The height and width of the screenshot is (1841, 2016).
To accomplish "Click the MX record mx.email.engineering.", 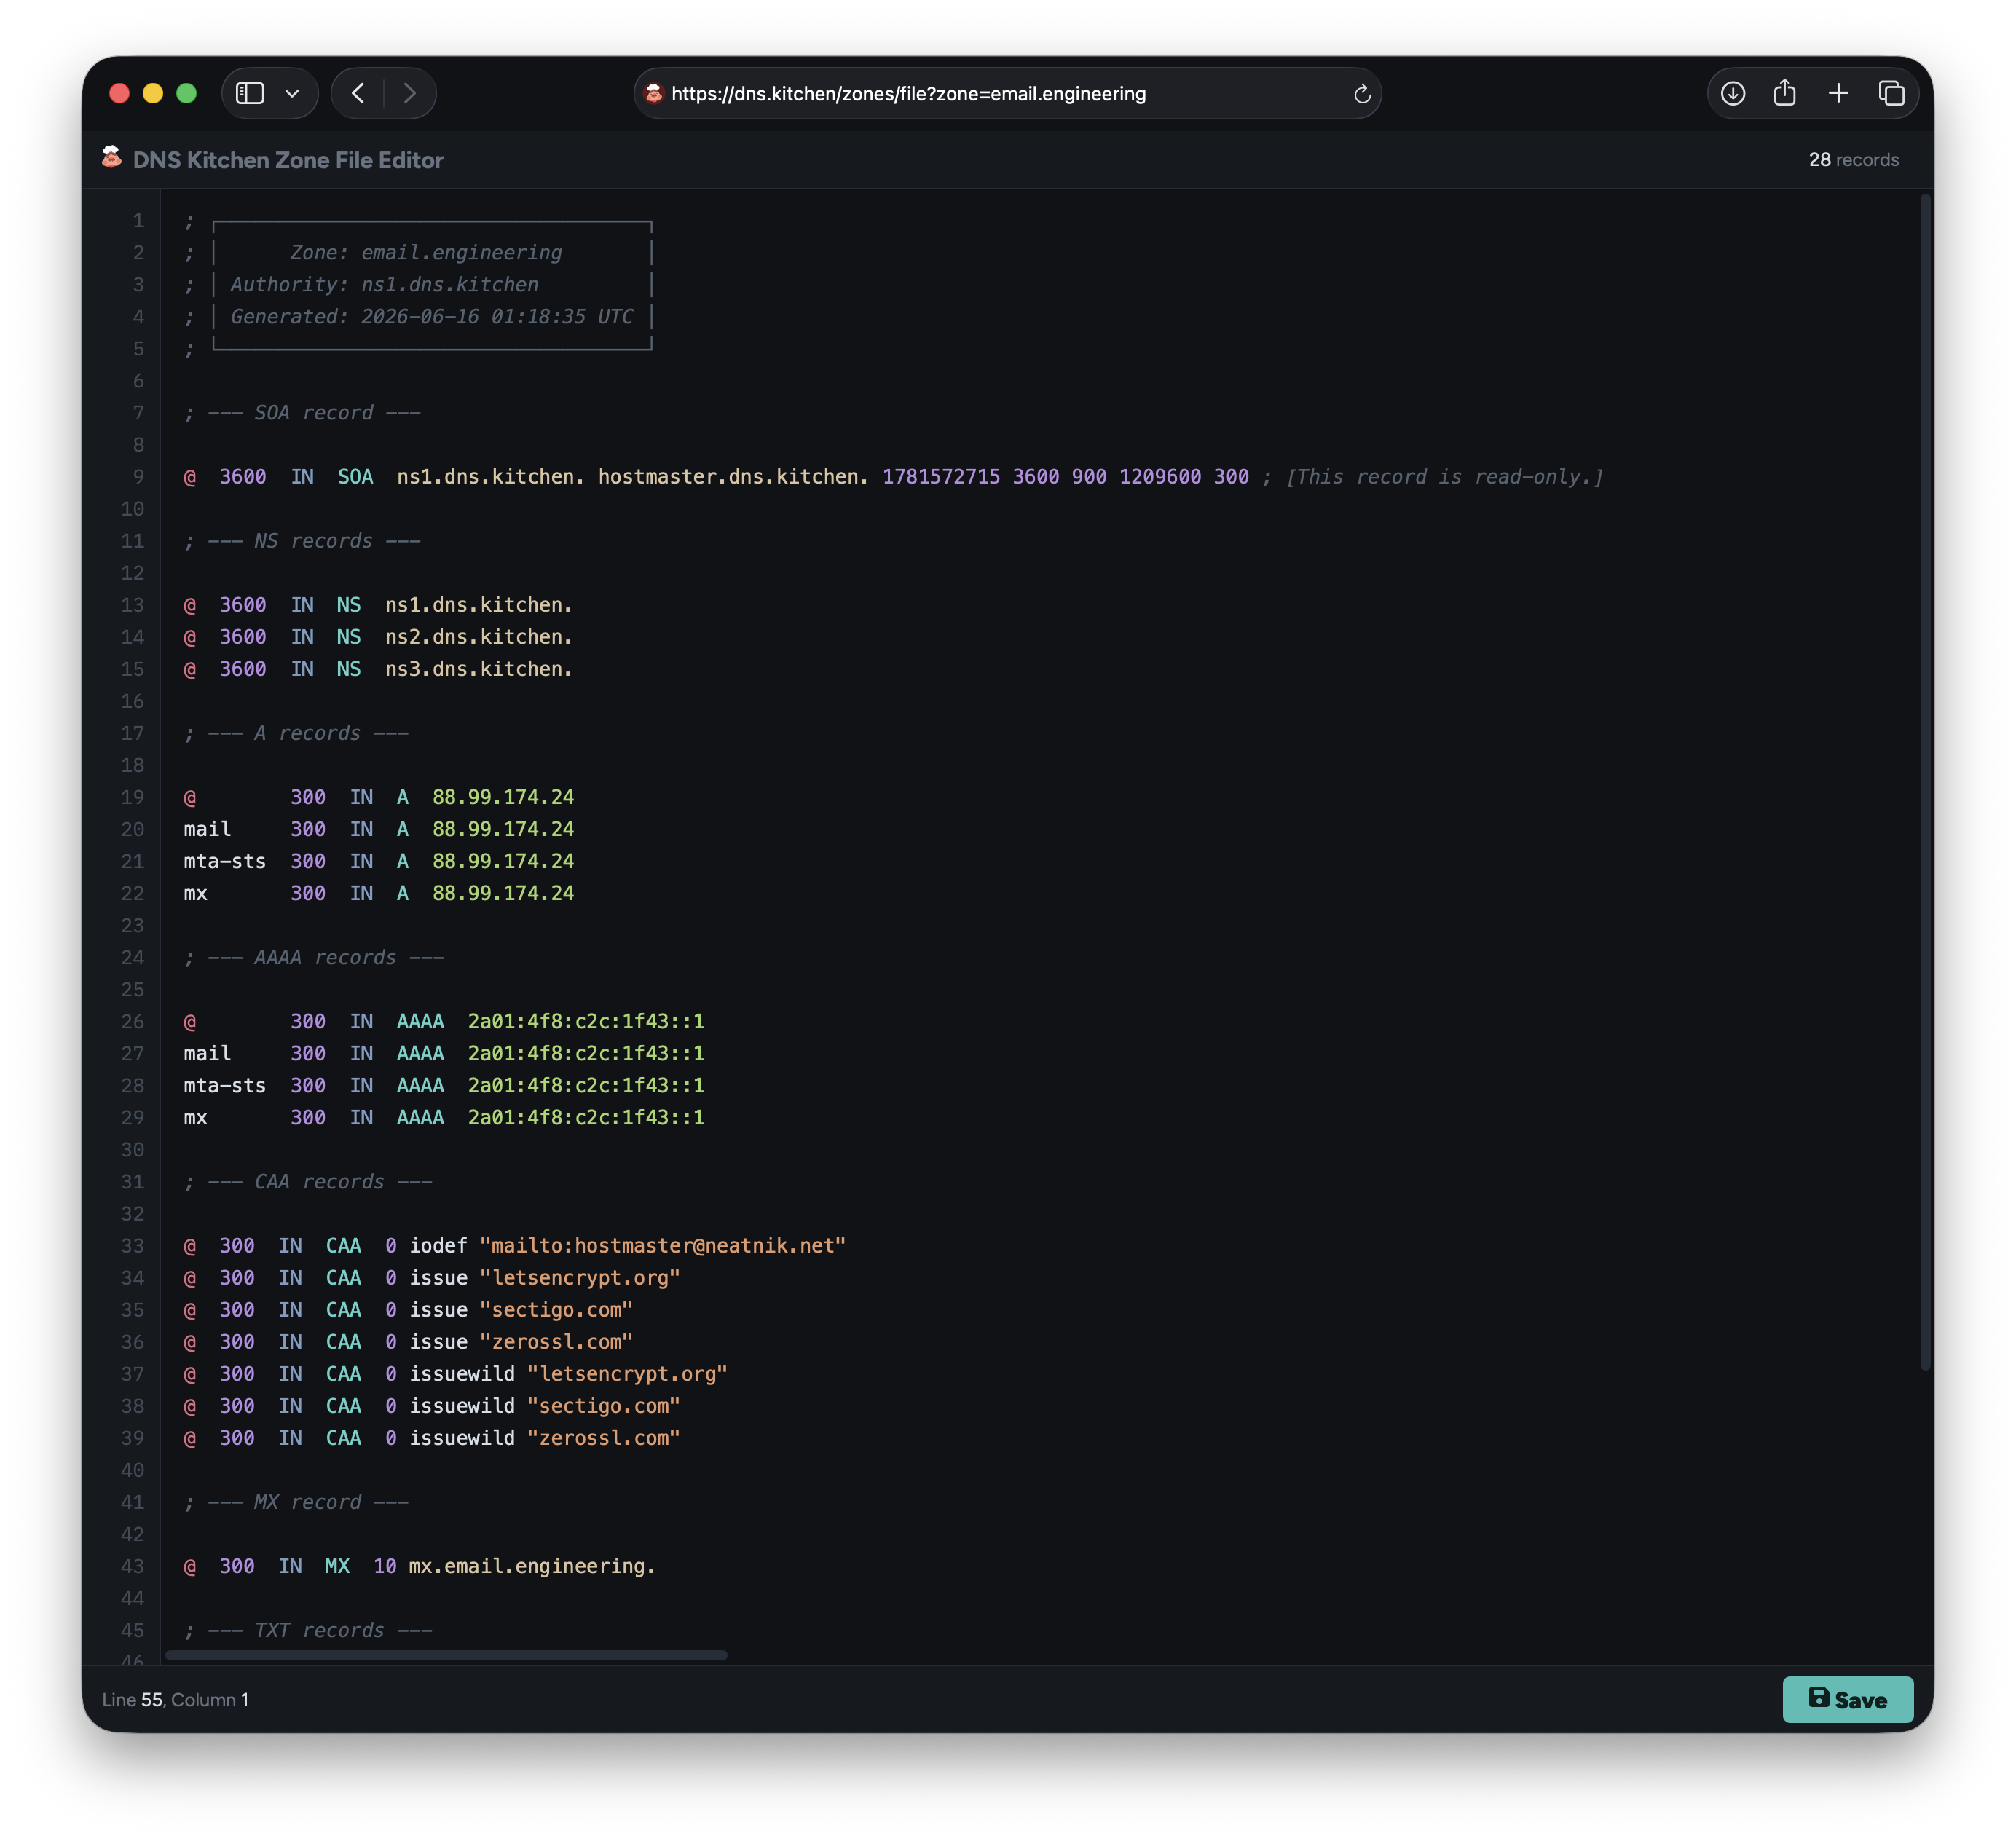I will (532, 1566).
